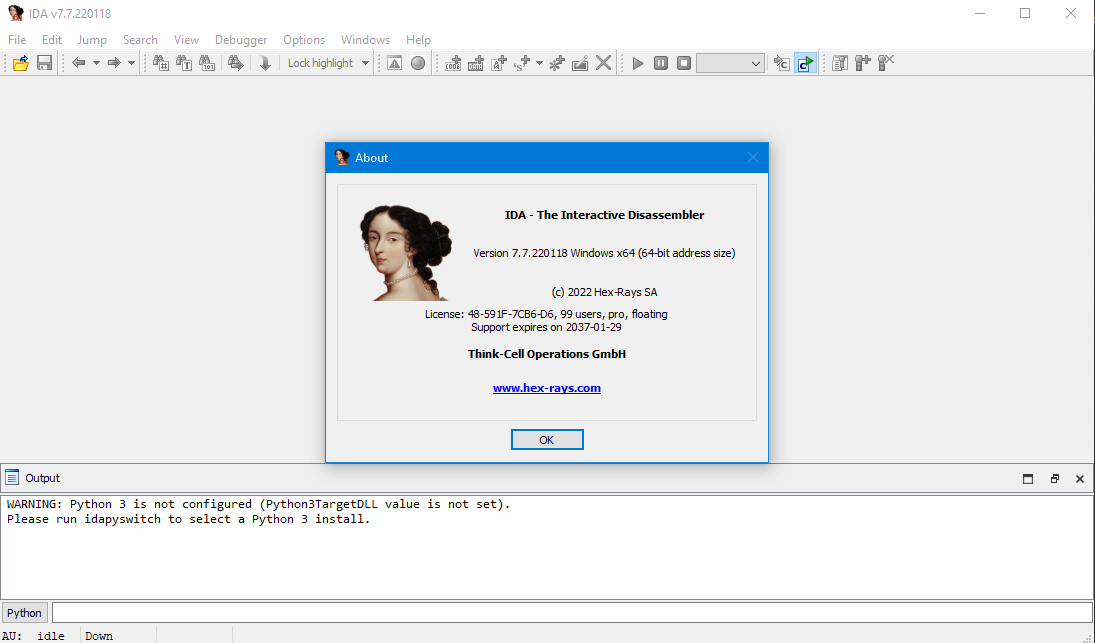Click the IDA portrait in About dialog
Screen dimensions: 1095x643
point(406,253)
